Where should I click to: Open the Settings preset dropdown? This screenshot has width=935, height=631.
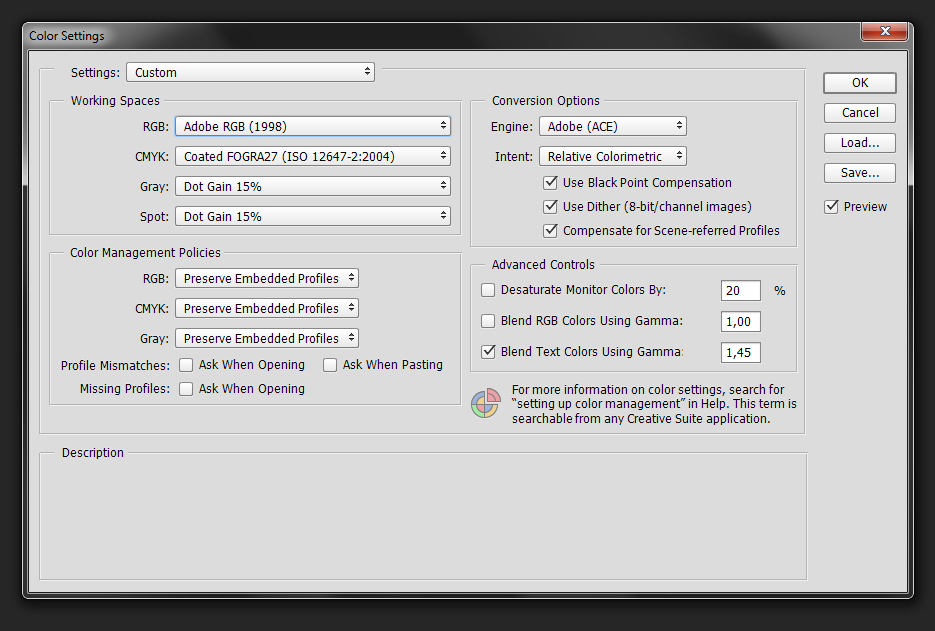(250, 72)
